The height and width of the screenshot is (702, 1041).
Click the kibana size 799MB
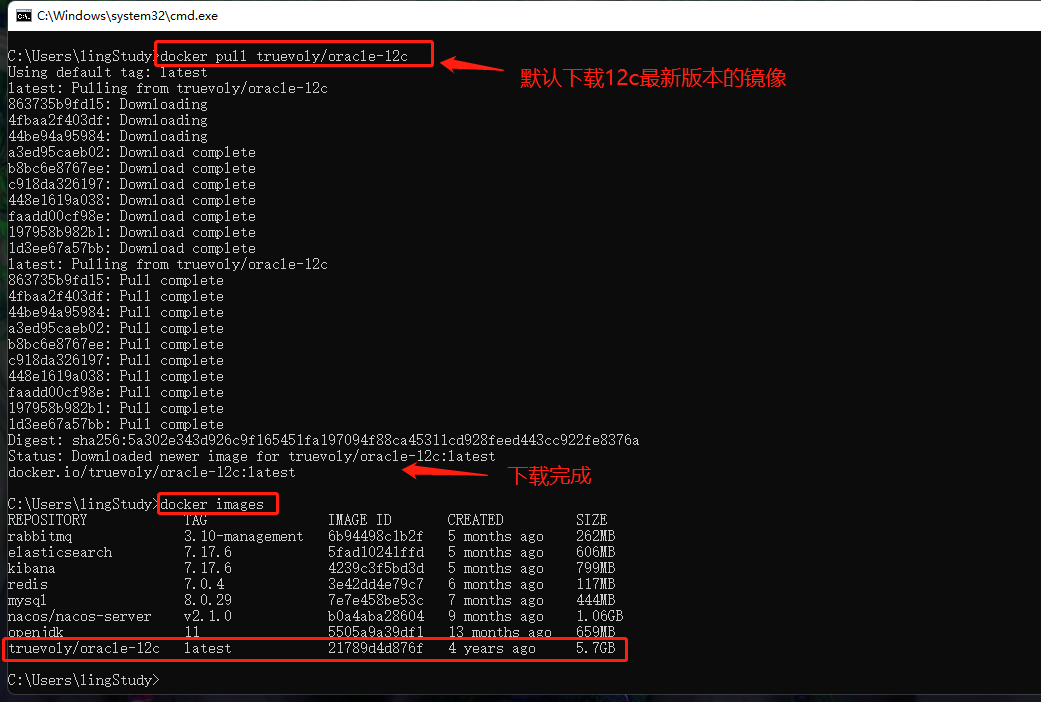(596, 568)
